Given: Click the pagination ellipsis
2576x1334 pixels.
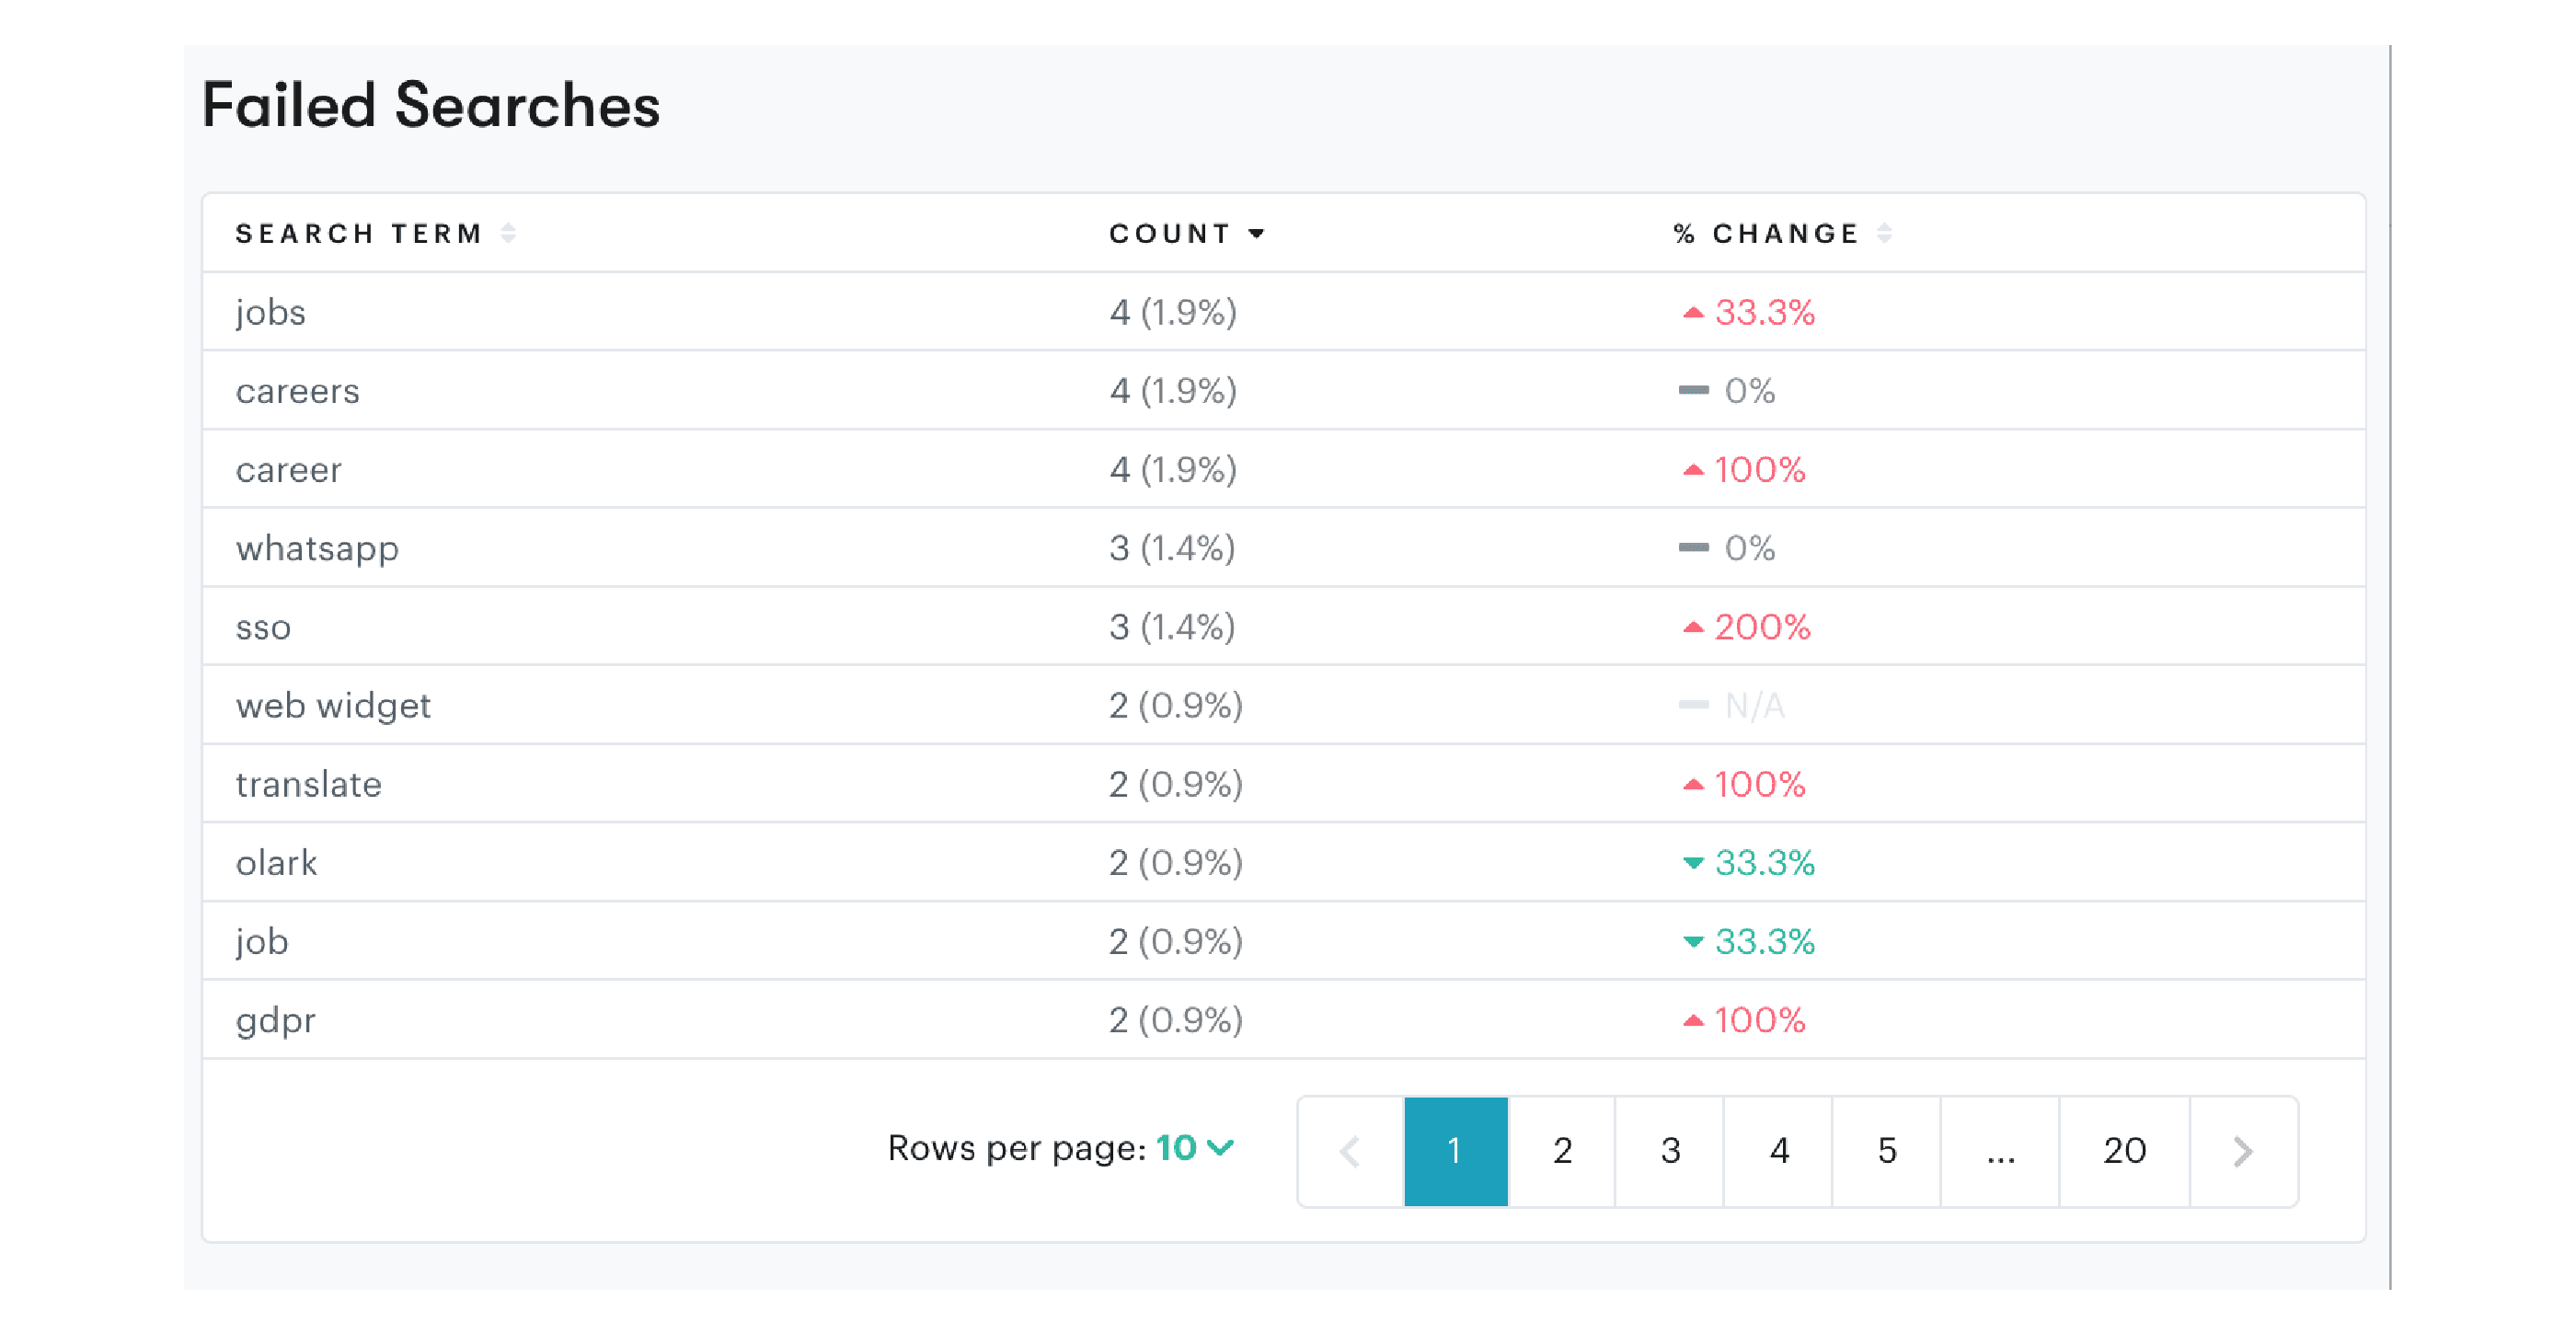Looking at the screenshot, I should point(2000,1151).
